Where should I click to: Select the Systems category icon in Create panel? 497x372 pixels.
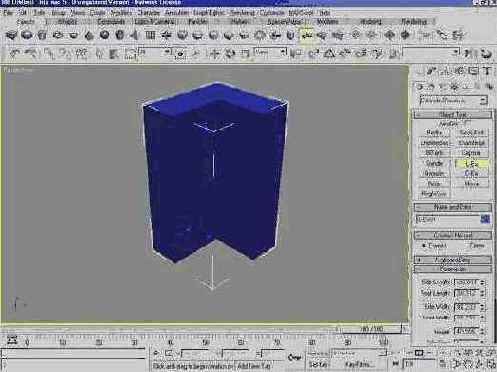489,87
